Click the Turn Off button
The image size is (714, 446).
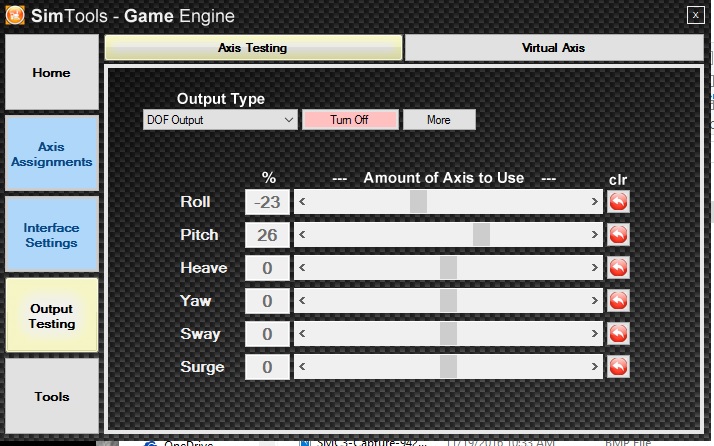point(350,120)
